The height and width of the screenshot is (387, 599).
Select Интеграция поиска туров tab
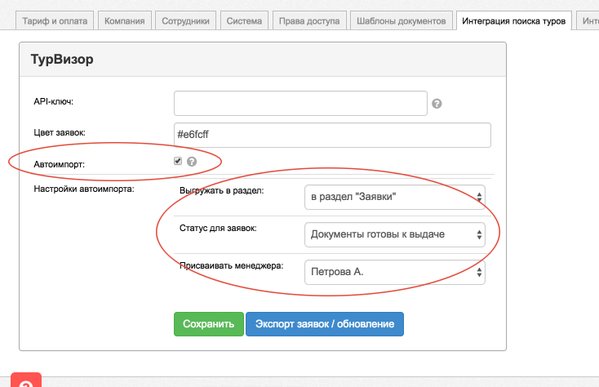coord(514,21)
